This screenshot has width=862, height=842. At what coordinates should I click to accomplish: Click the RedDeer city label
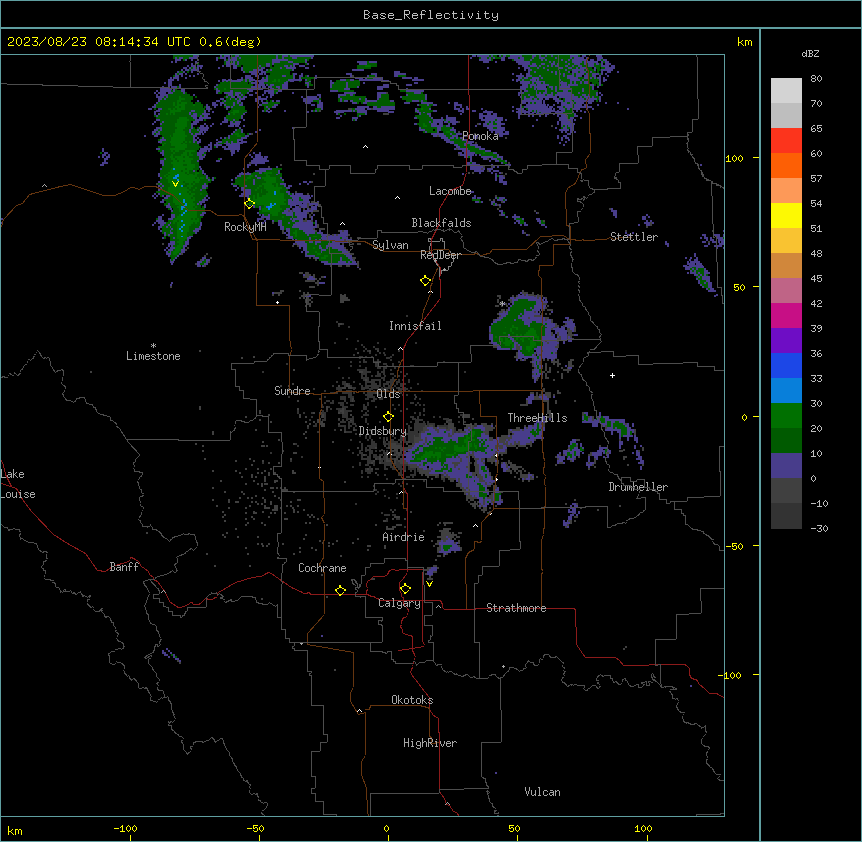[x=440, y=255]
